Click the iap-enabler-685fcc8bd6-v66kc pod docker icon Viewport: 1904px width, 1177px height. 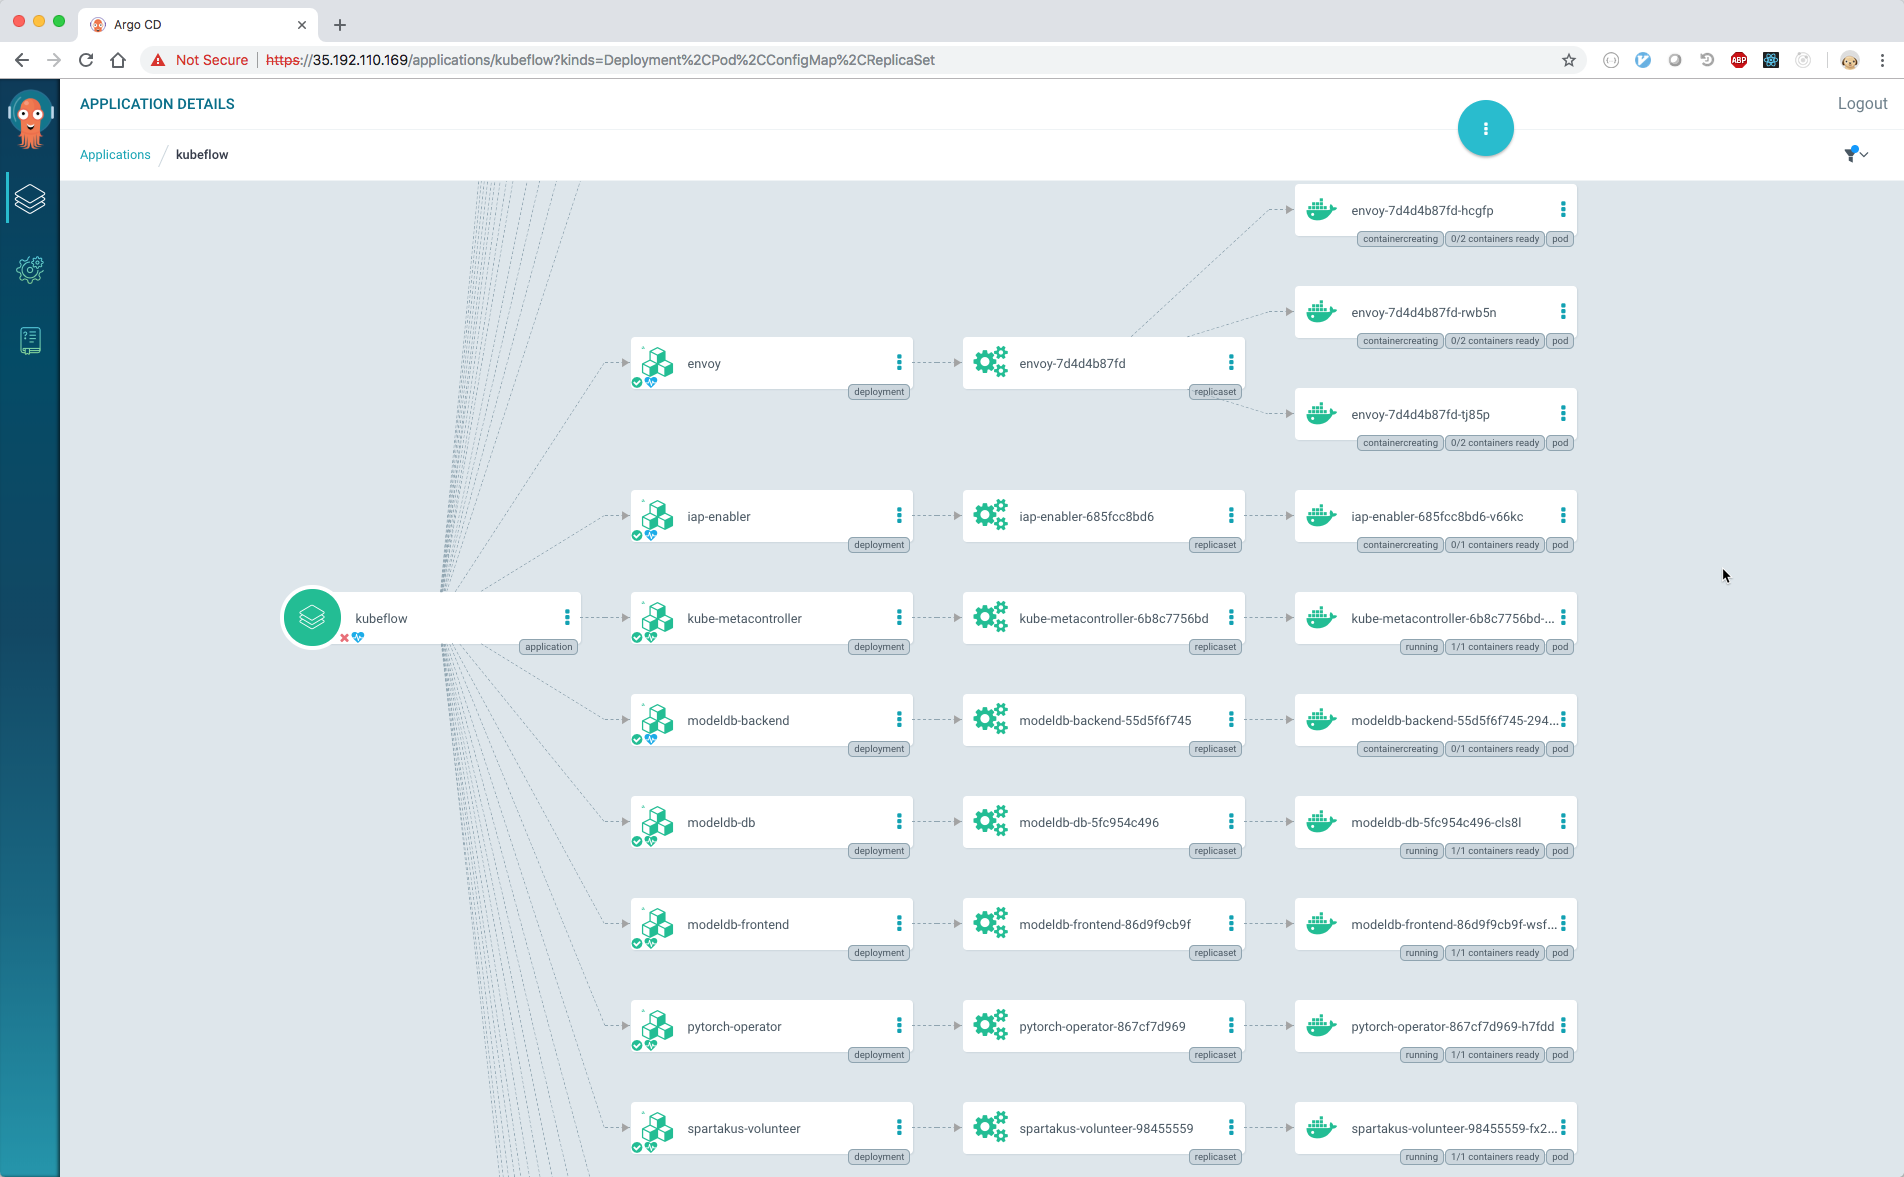tap(1322, 515)
